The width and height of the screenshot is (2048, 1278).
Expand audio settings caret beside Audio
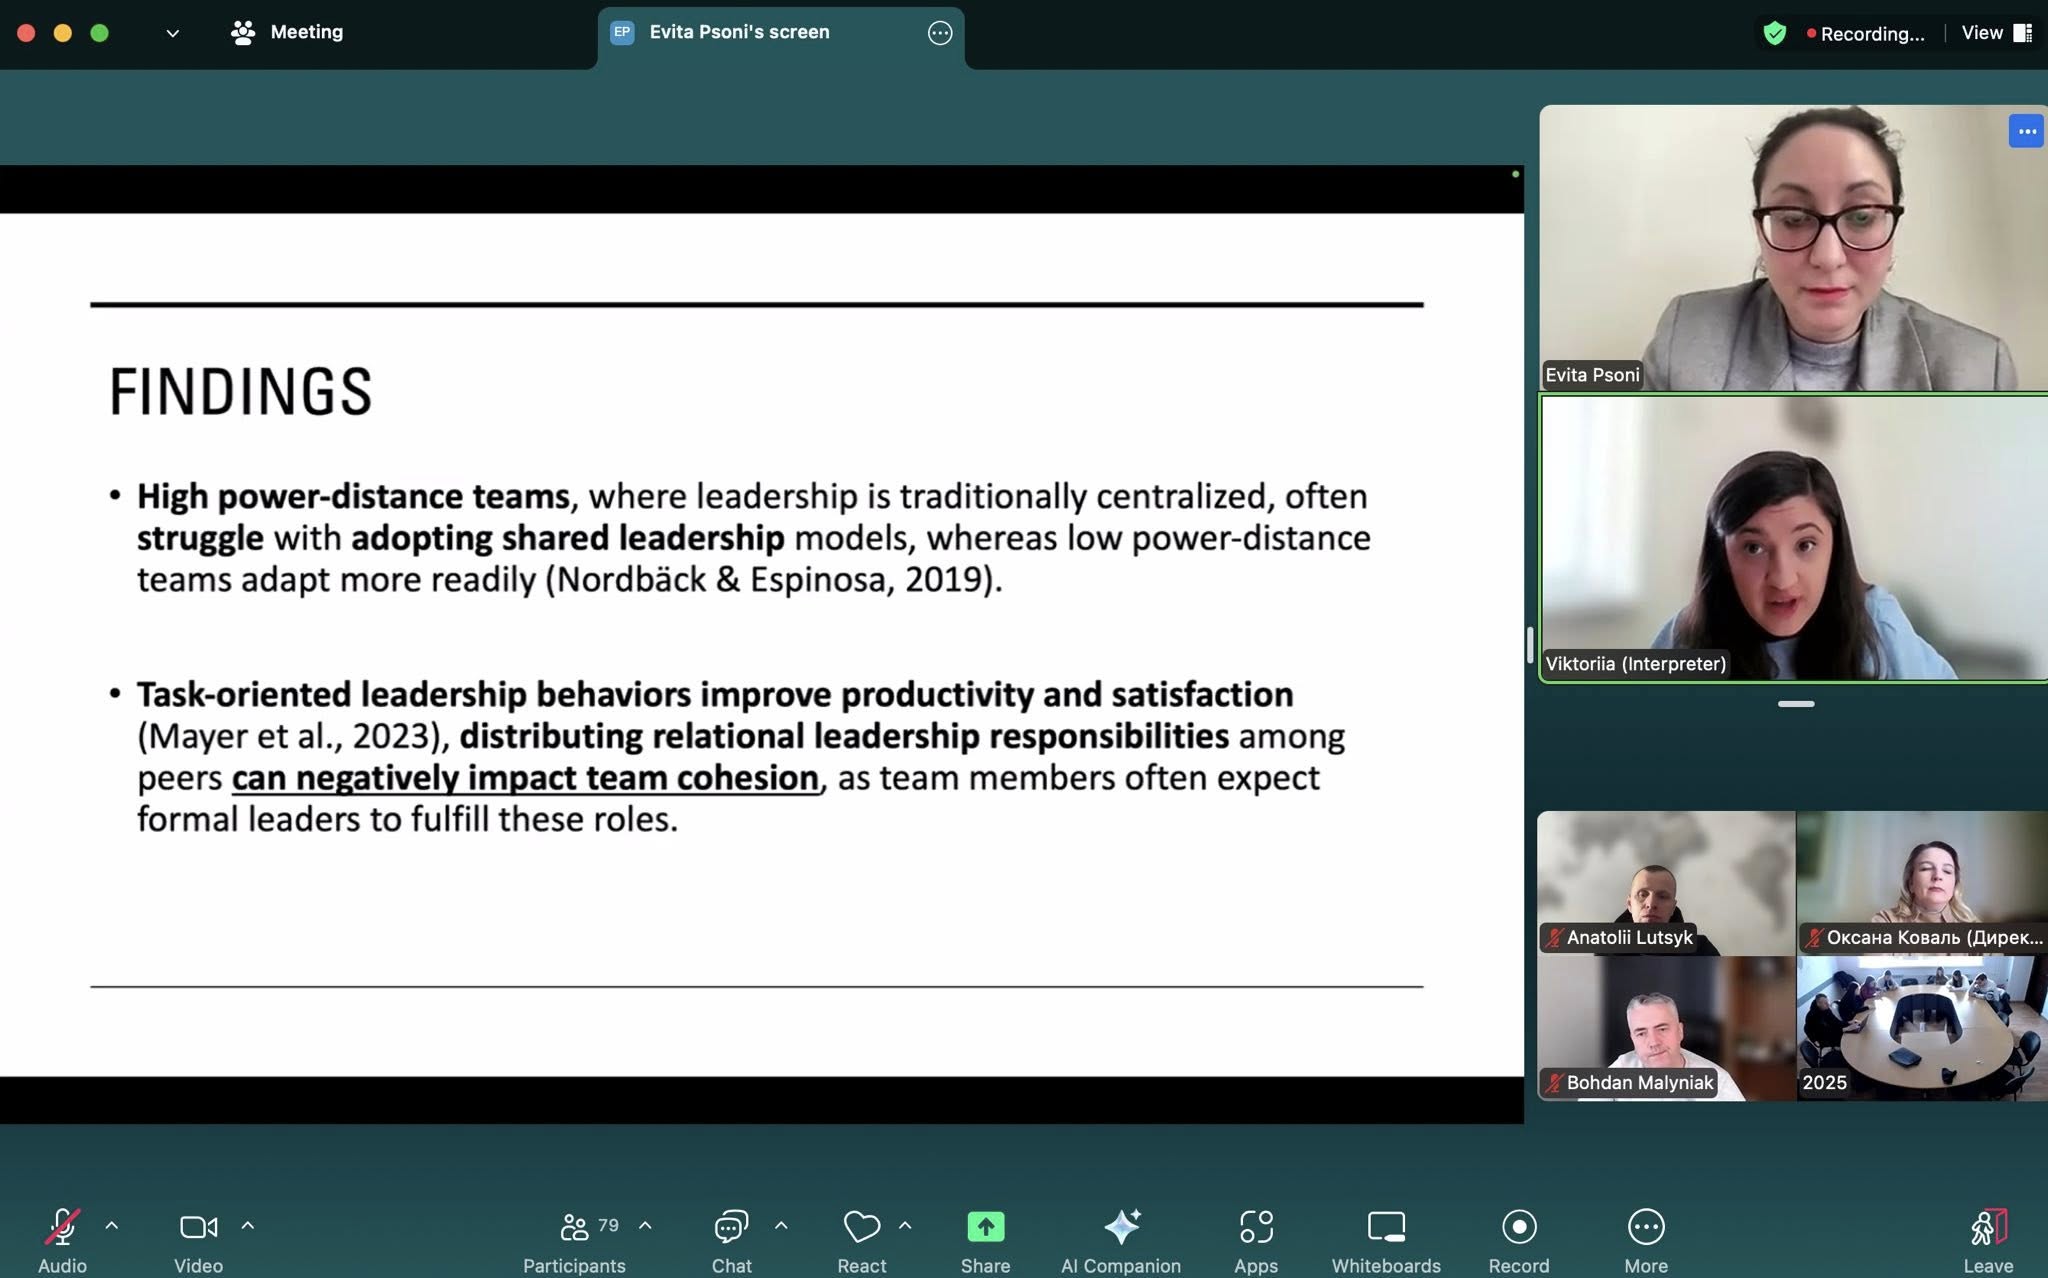pos(112,1225)
